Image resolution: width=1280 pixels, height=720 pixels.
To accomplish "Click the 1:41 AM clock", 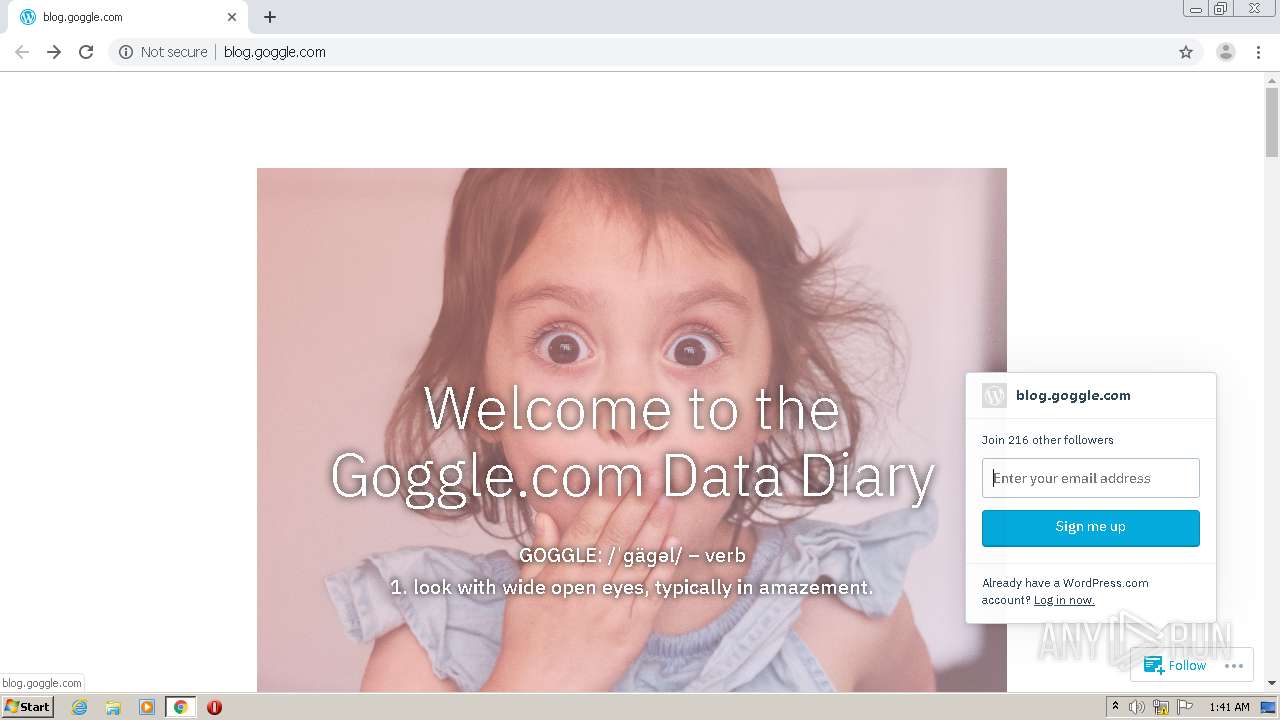I will [1229, 707].
